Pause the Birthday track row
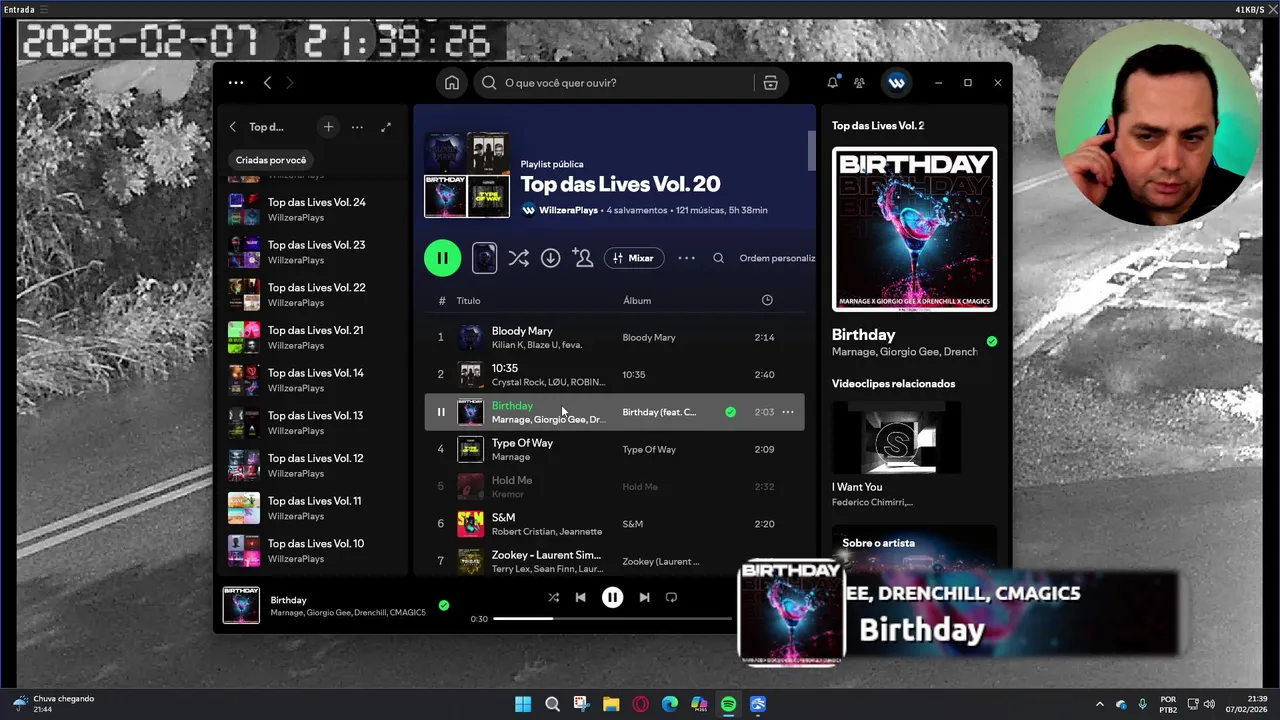The image size is (1280, 720). [x=441, y=412]
